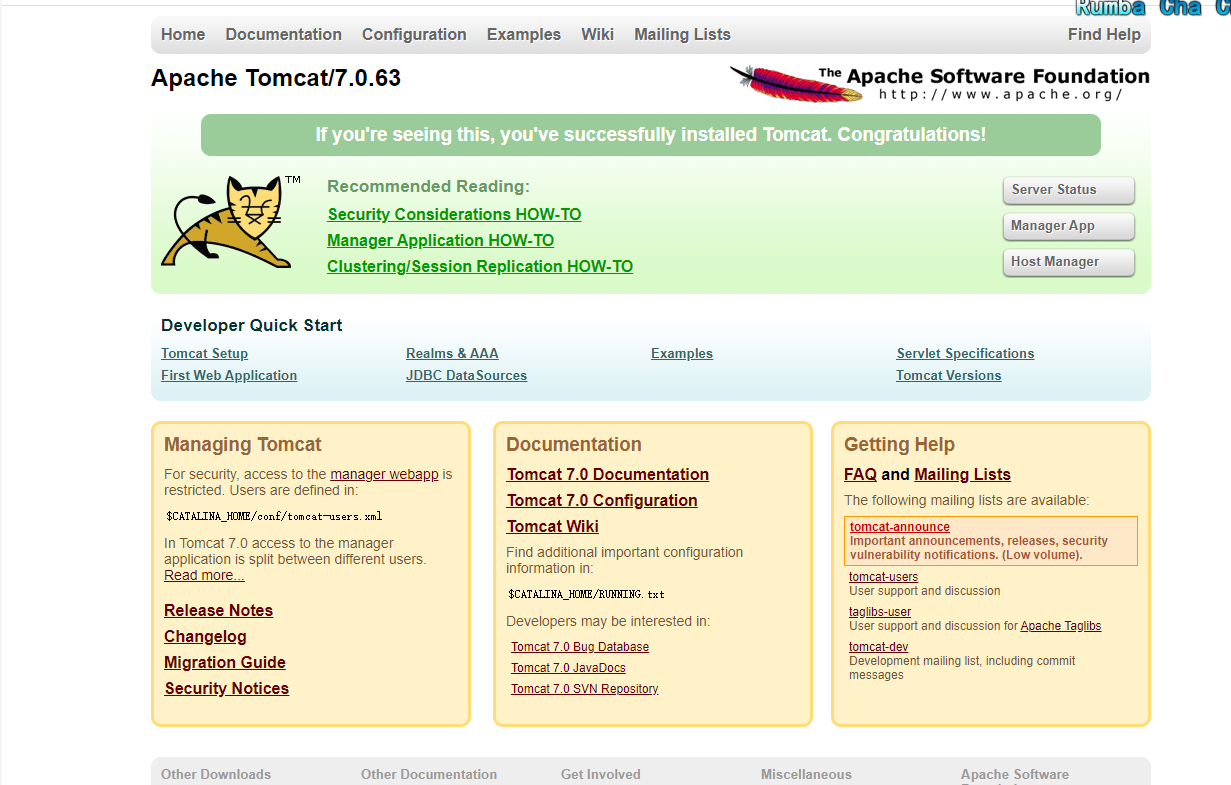Click the Other Downloads footer heading
The height and width of the screenshot is (785, 1231).
point(216,774)
